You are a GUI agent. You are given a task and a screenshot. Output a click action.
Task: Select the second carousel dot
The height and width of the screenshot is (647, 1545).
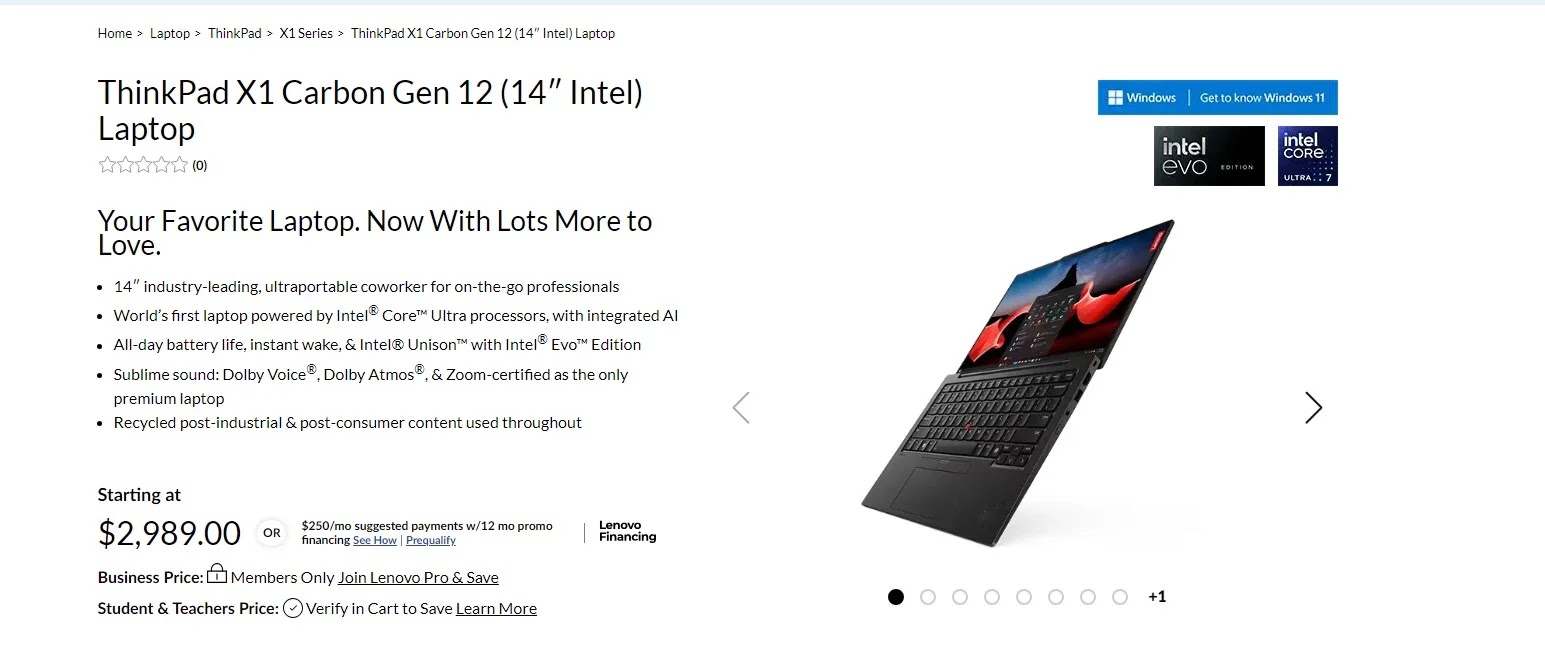coord(928,597)
